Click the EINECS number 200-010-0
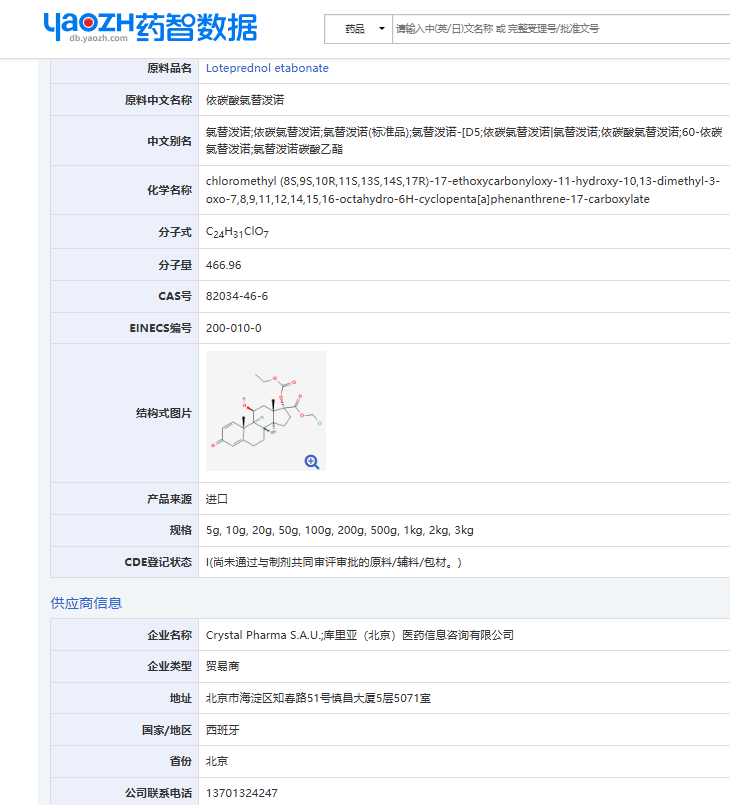730x805 pixels. point(234,328)
